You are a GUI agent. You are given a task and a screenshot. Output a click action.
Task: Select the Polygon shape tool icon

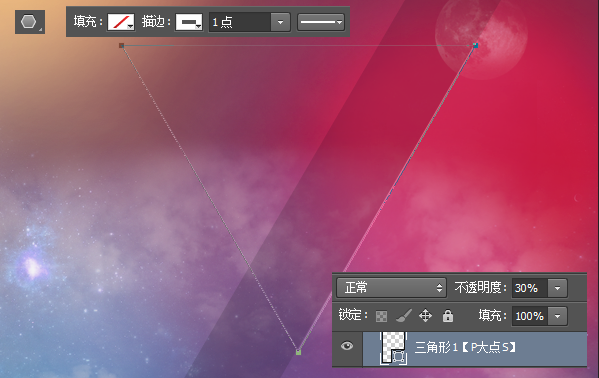tap(30, 22)
